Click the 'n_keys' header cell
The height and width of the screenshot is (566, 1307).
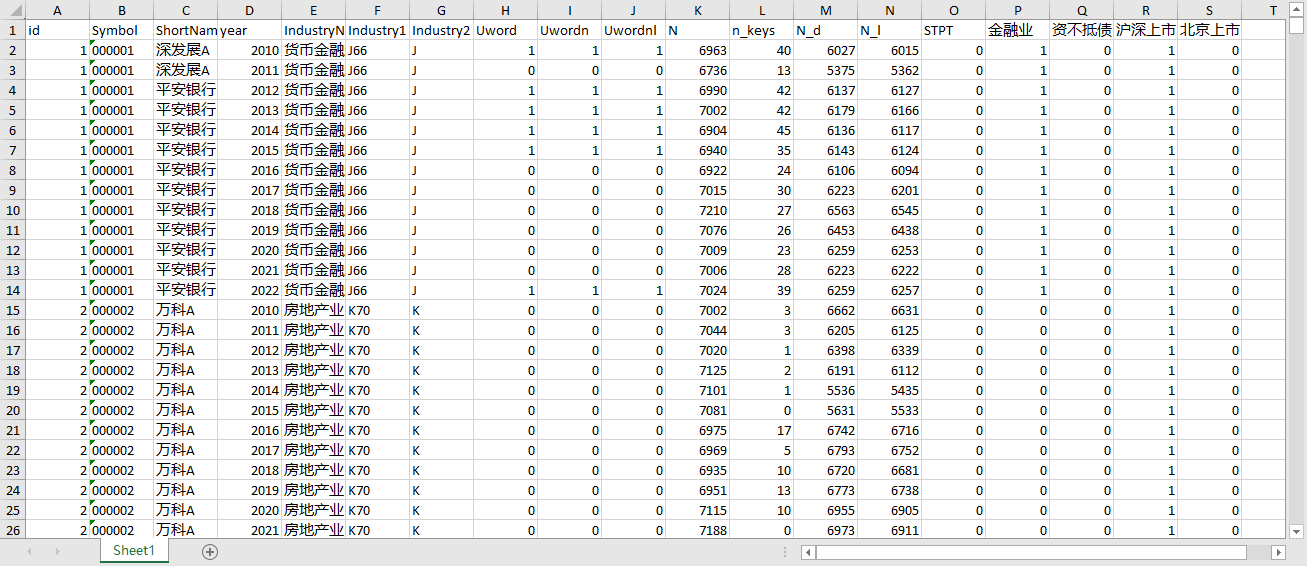tap(761, 30)
